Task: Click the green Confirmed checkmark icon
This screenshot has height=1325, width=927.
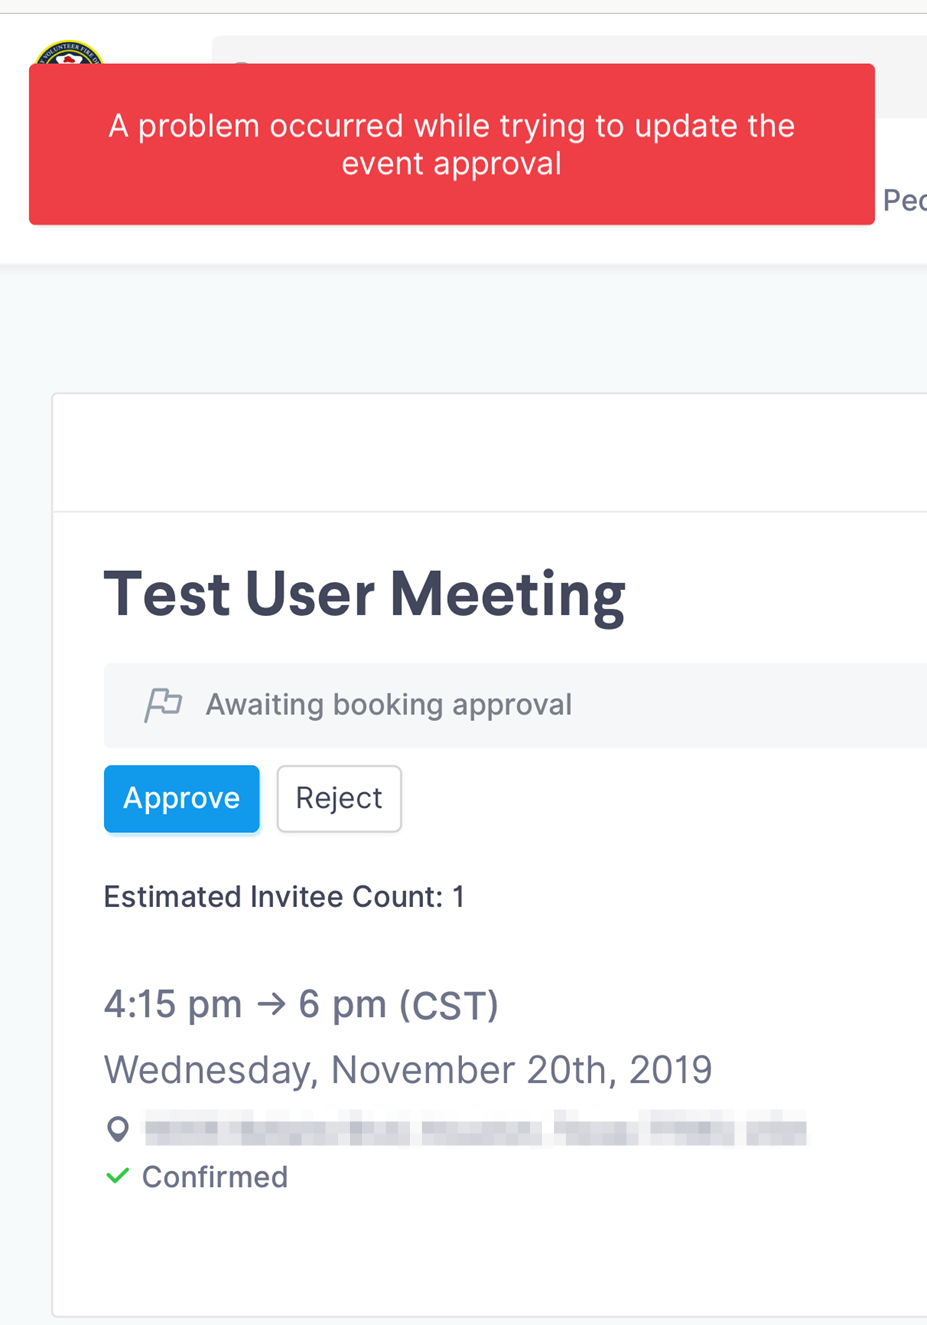Action: tap(118, 1176)
